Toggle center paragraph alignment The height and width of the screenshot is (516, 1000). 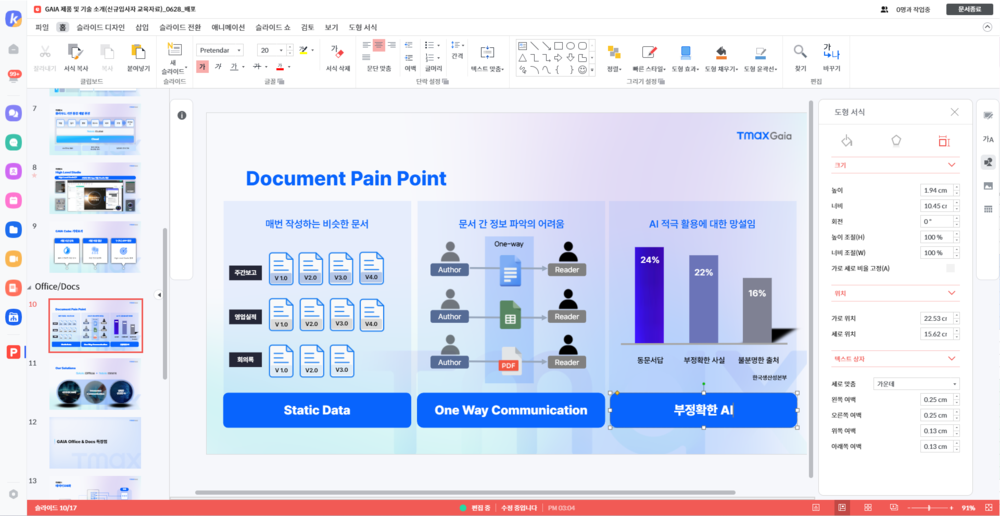379,46
